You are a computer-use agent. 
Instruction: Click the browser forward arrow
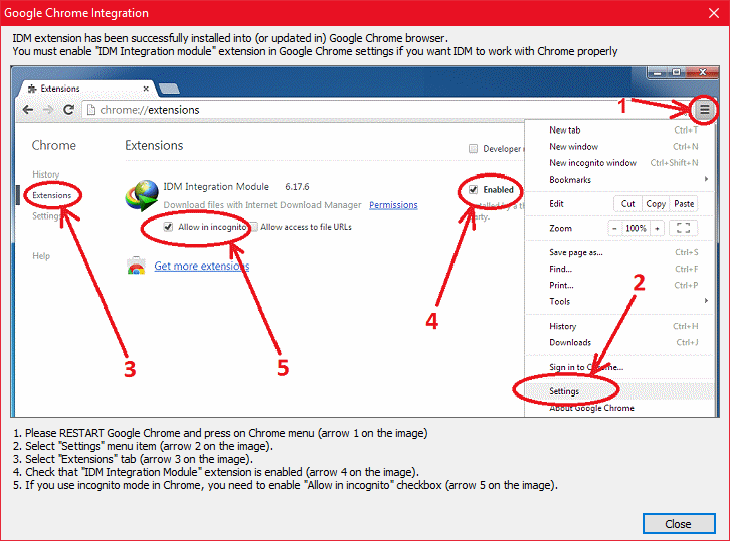(47, 110)
